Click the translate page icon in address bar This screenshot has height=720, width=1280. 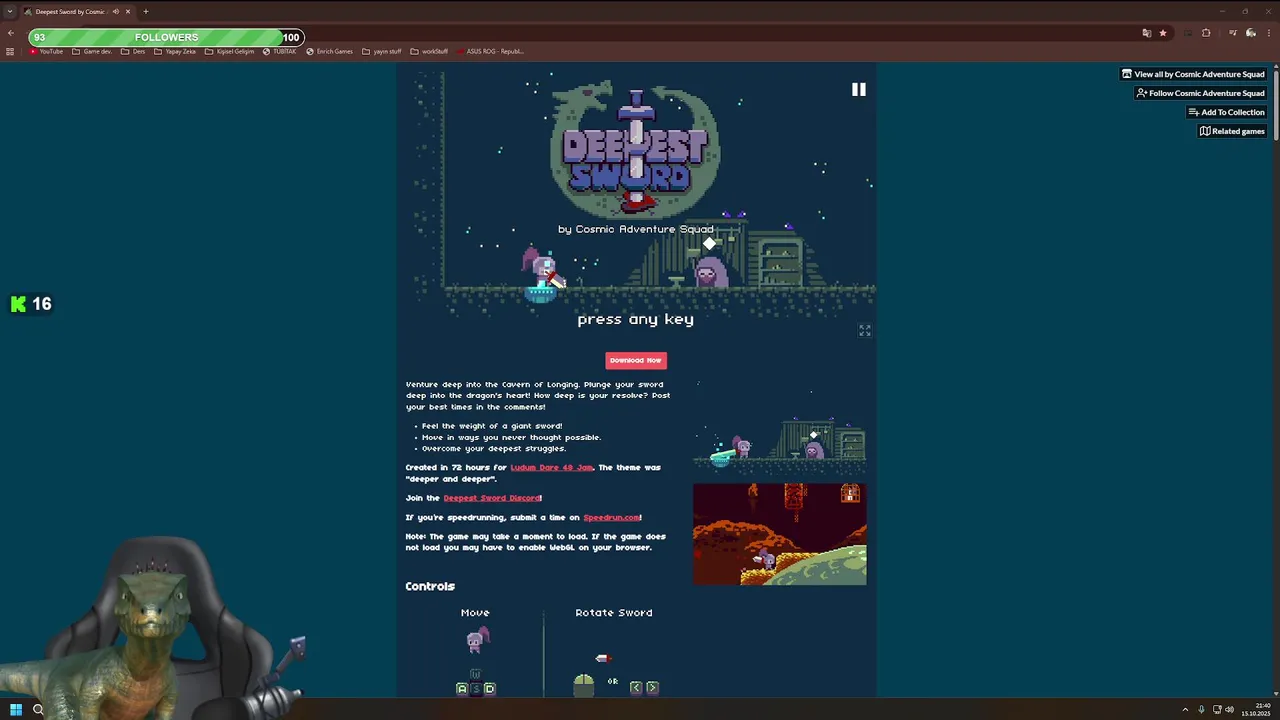1146,33
